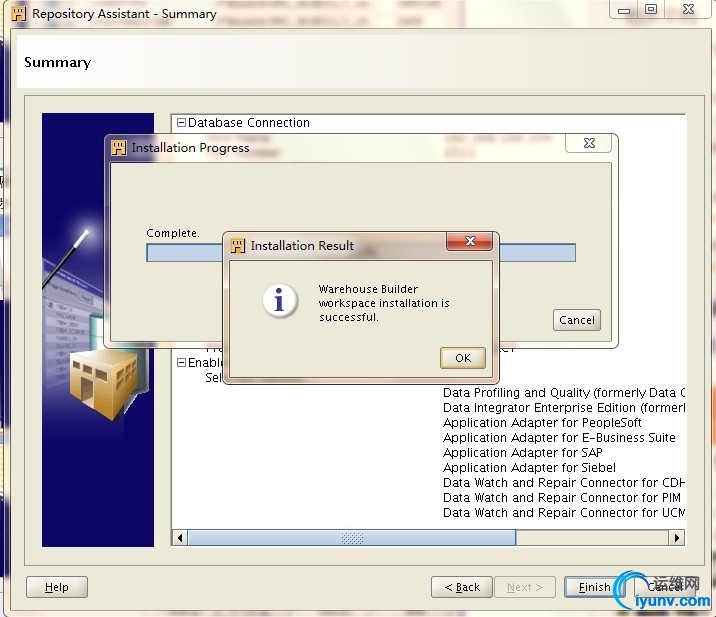Select 'Data Watch and Repair Connector for CDH'

(563, 482)
